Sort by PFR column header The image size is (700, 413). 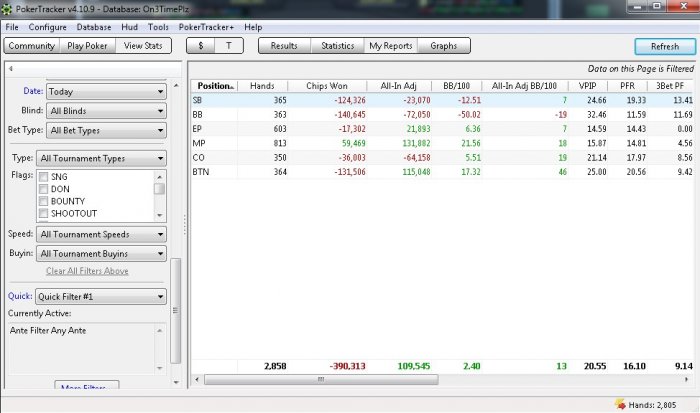click(x=627, y=86)
